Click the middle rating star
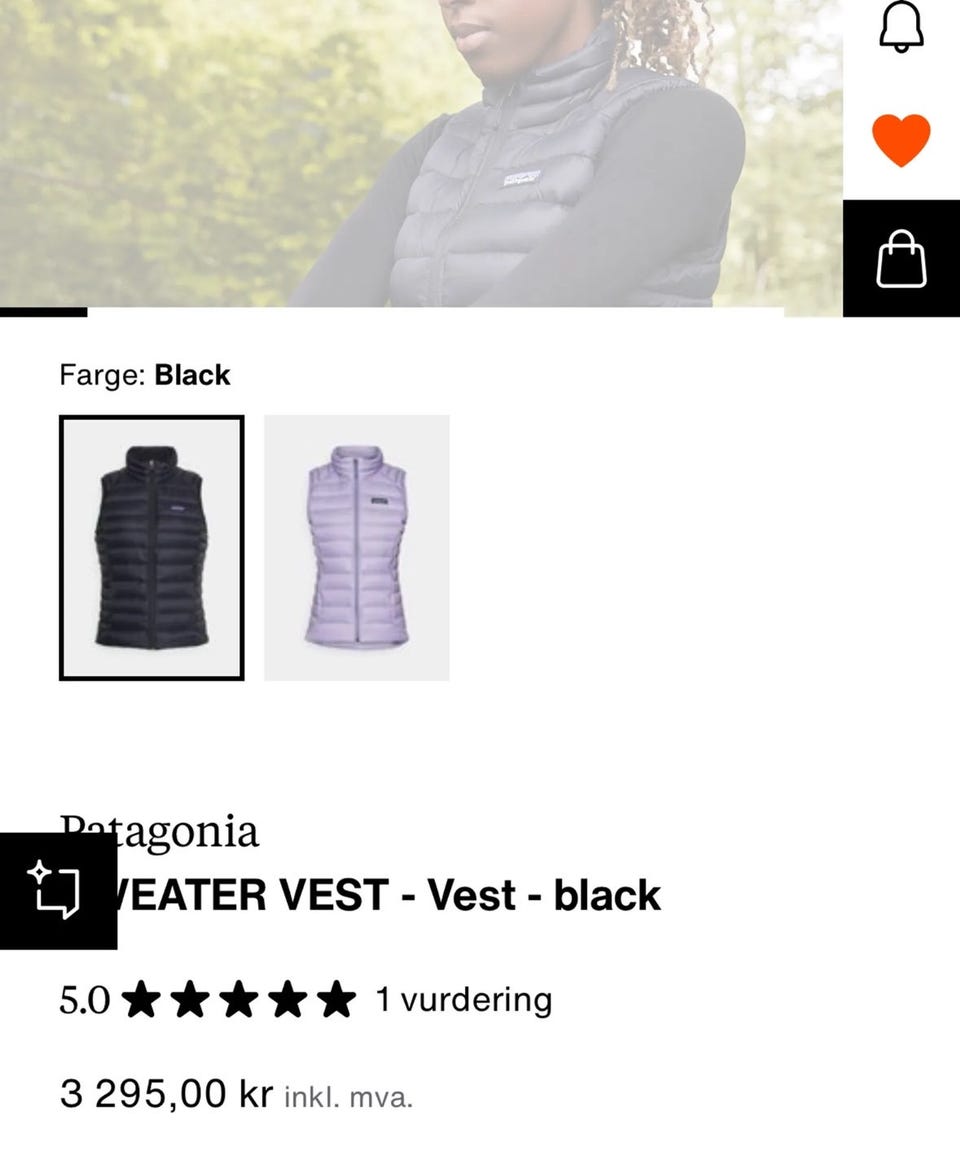 (x=239, y=999)
